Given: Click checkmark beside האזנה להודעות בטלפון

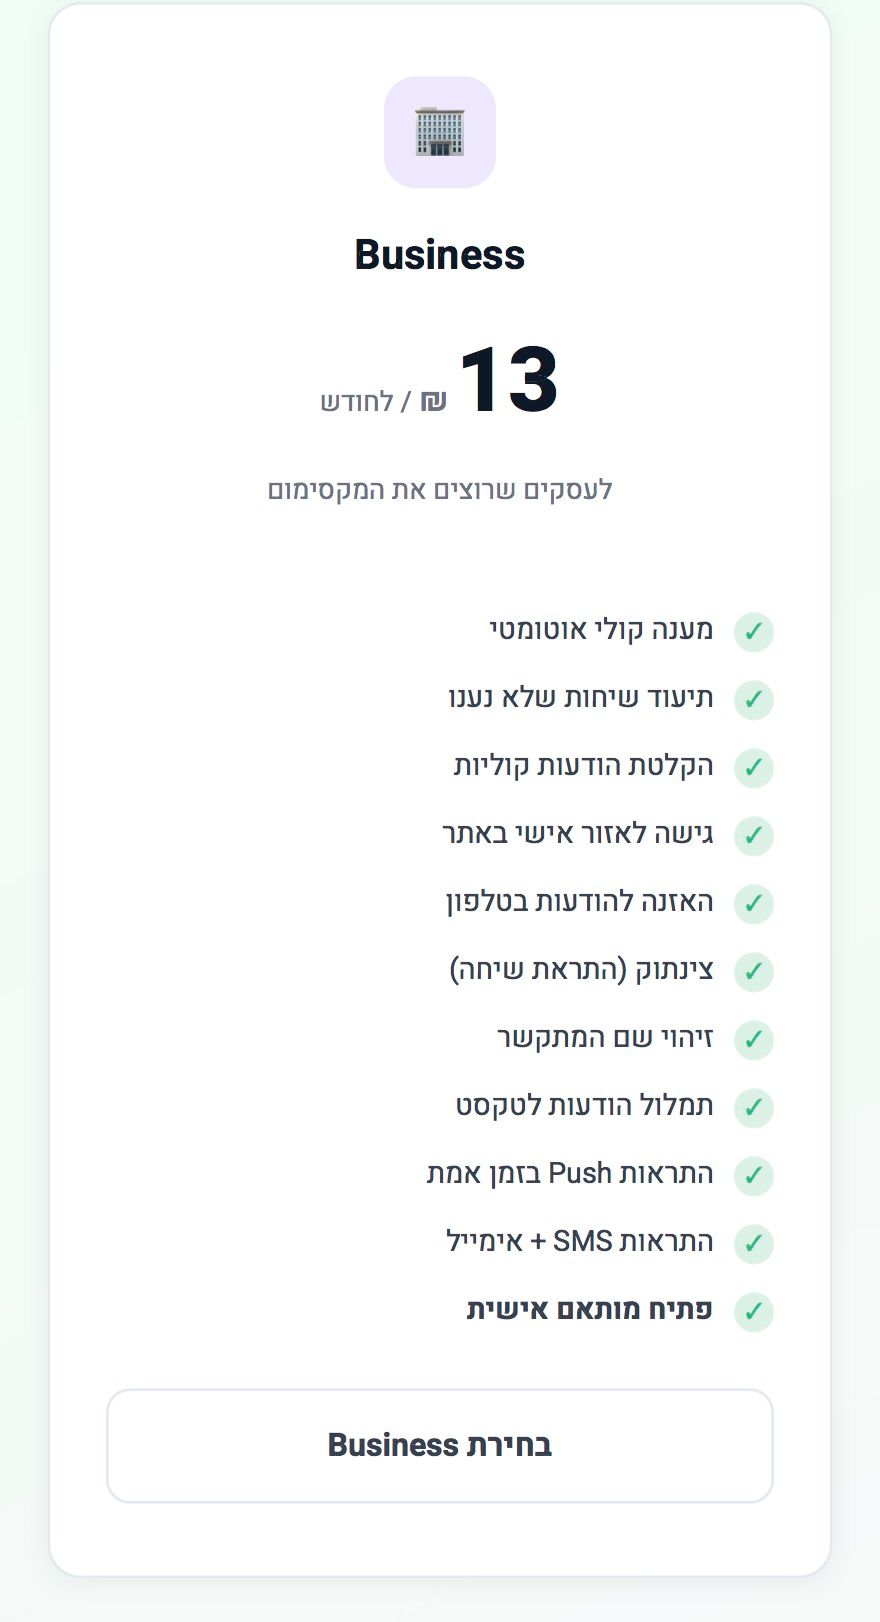Looking at the screenshot, I should [754, 903].
